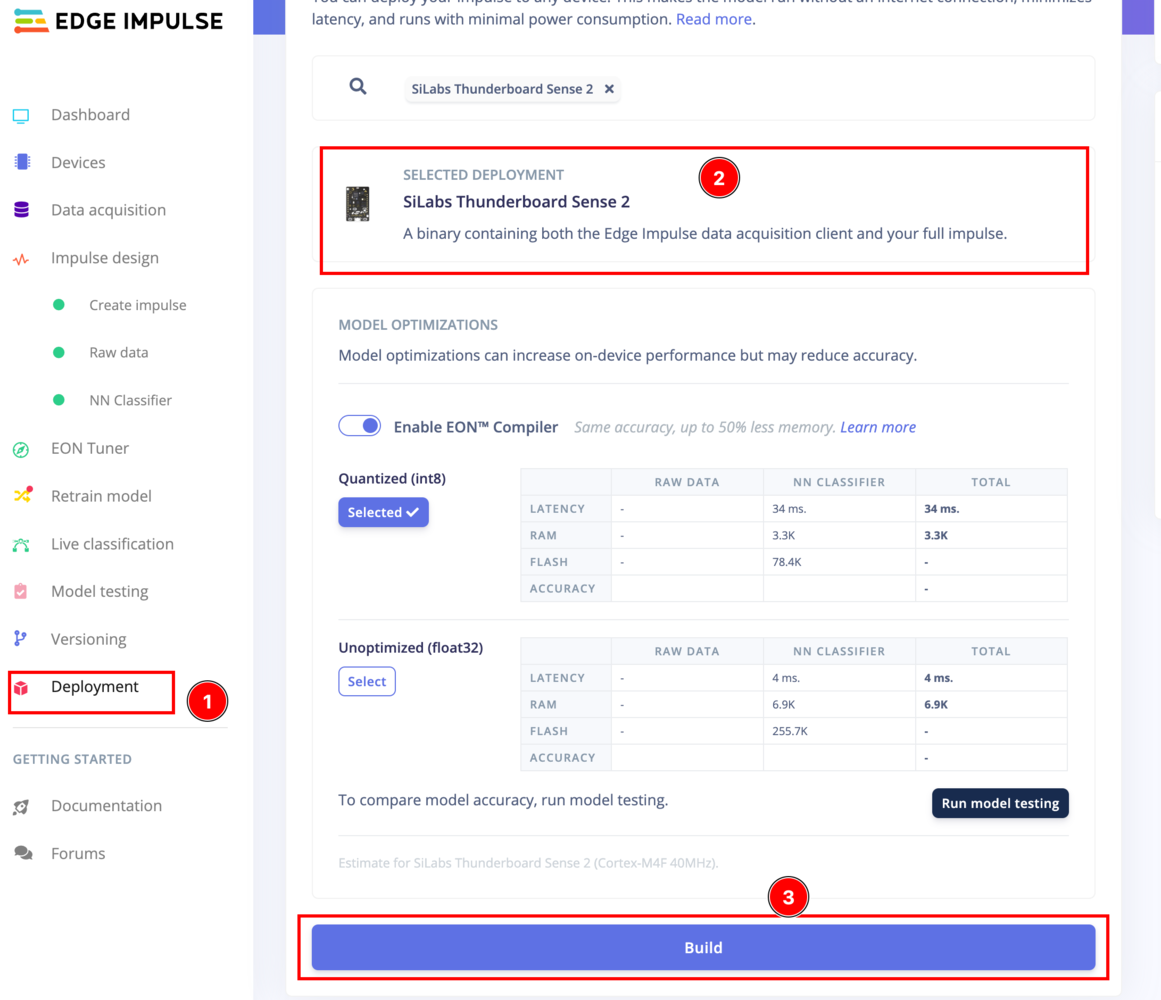Click the Model testing clipboard icon
The image size is (1161, 1000).
click(x=21, y=591)
